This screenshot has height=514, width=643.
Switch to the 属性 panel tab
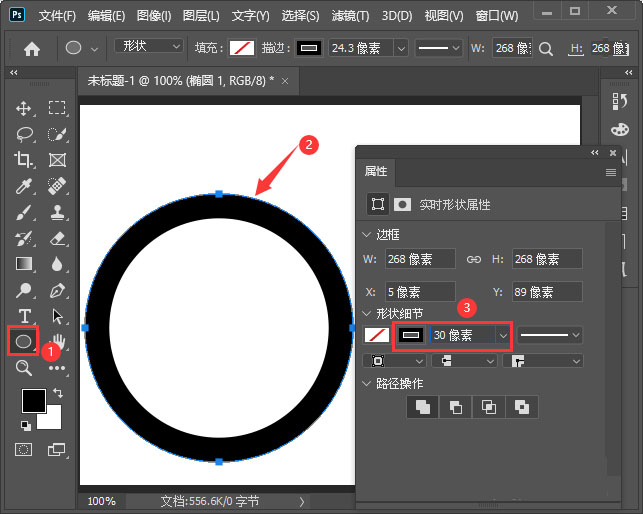coord(376,172)
